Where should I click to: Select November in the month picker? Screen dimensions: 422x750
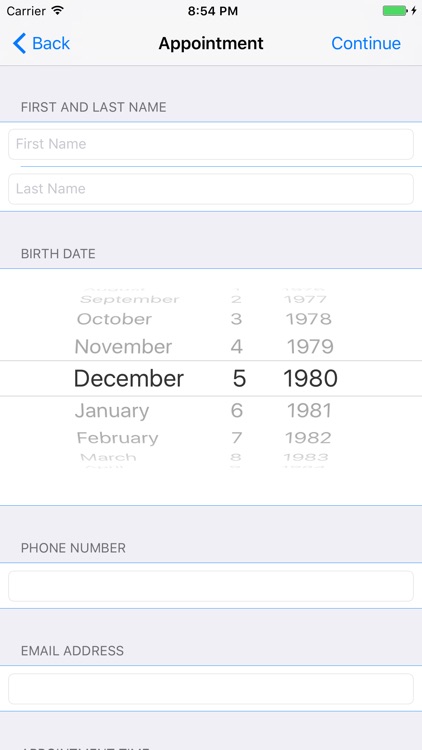[x=123, y=347]
